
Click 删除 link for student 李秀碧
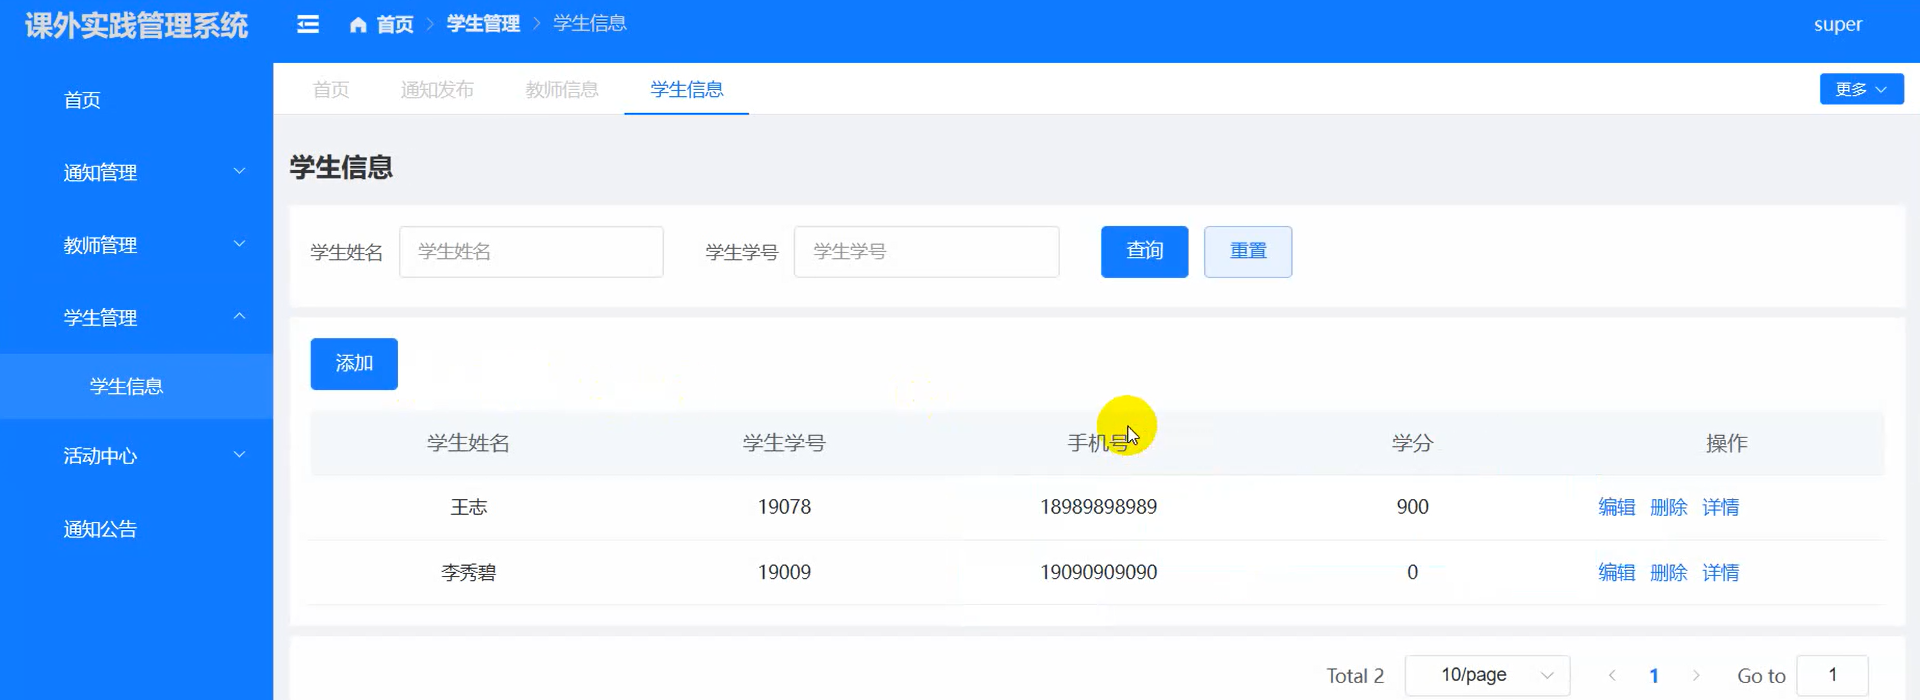[x=1668, y=573]
